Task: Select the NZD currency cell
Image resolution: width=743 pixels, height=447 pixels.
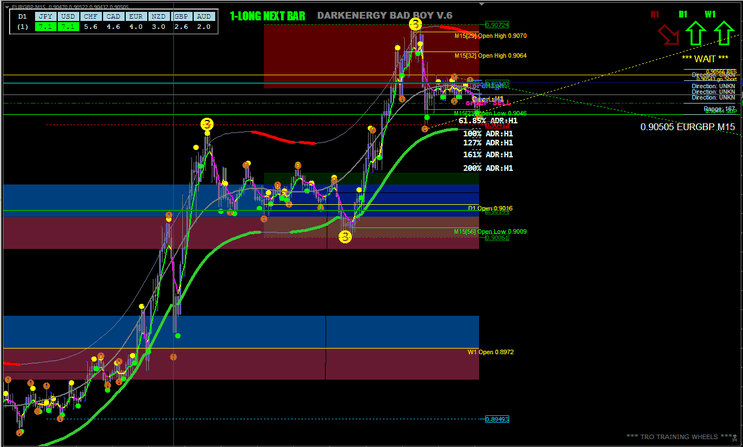Action: pos(160,16)
